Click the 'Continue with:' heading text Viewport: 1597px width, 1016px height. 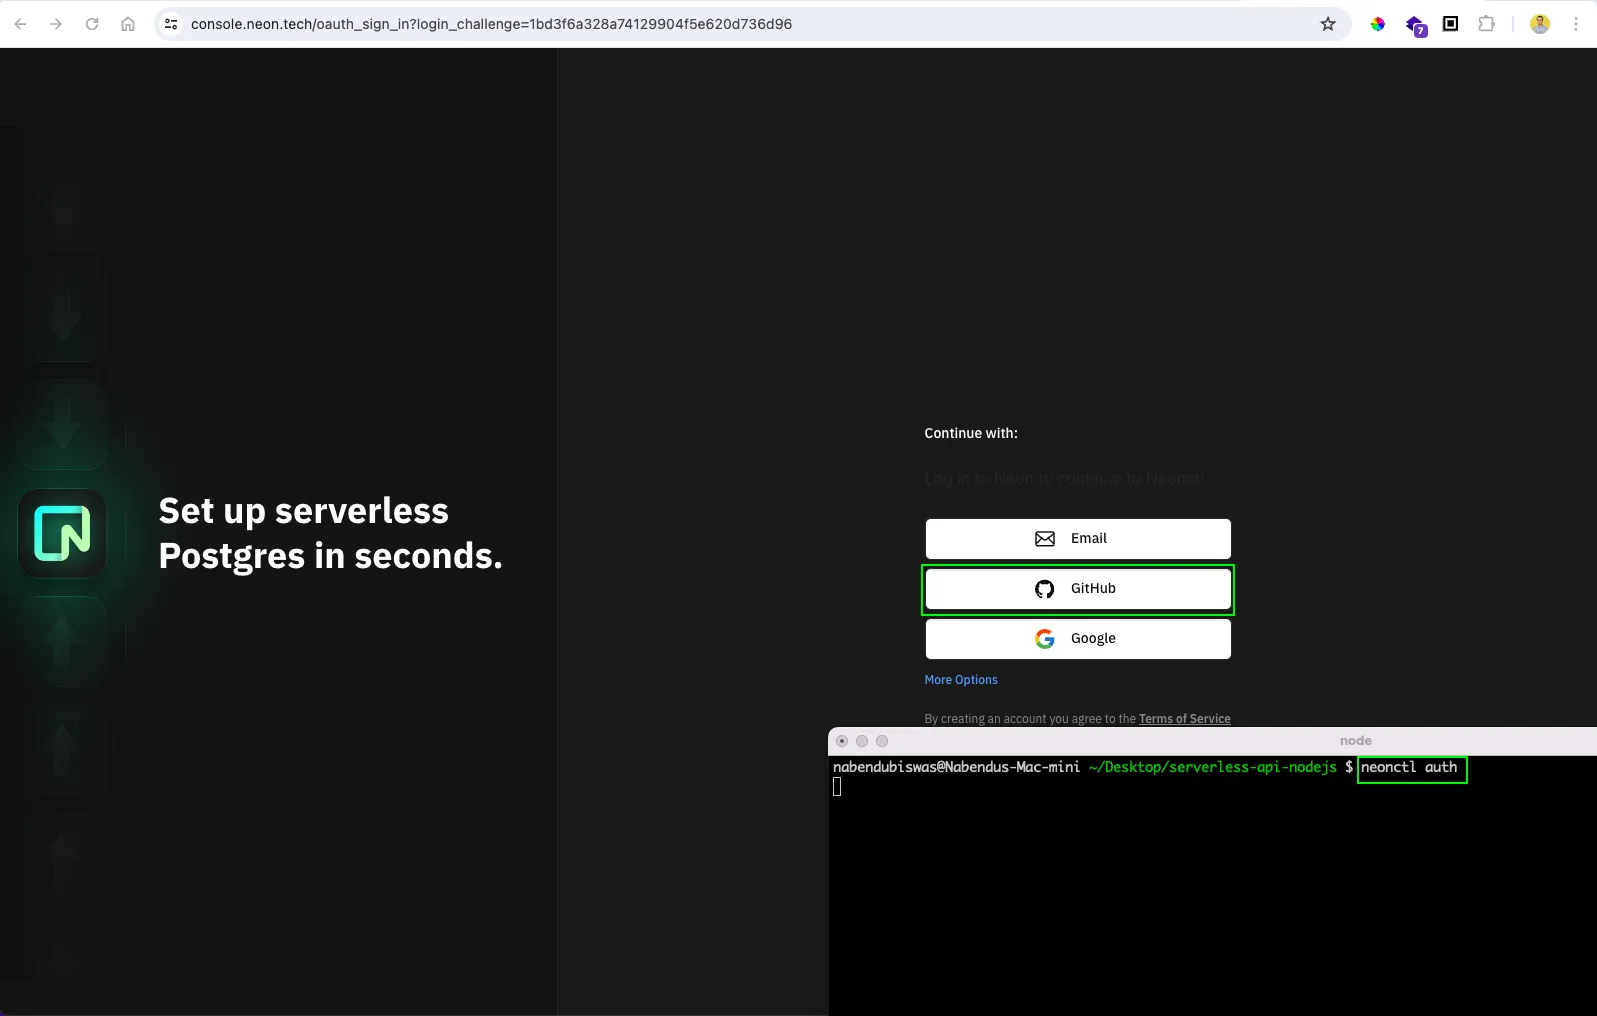(971, 433)
